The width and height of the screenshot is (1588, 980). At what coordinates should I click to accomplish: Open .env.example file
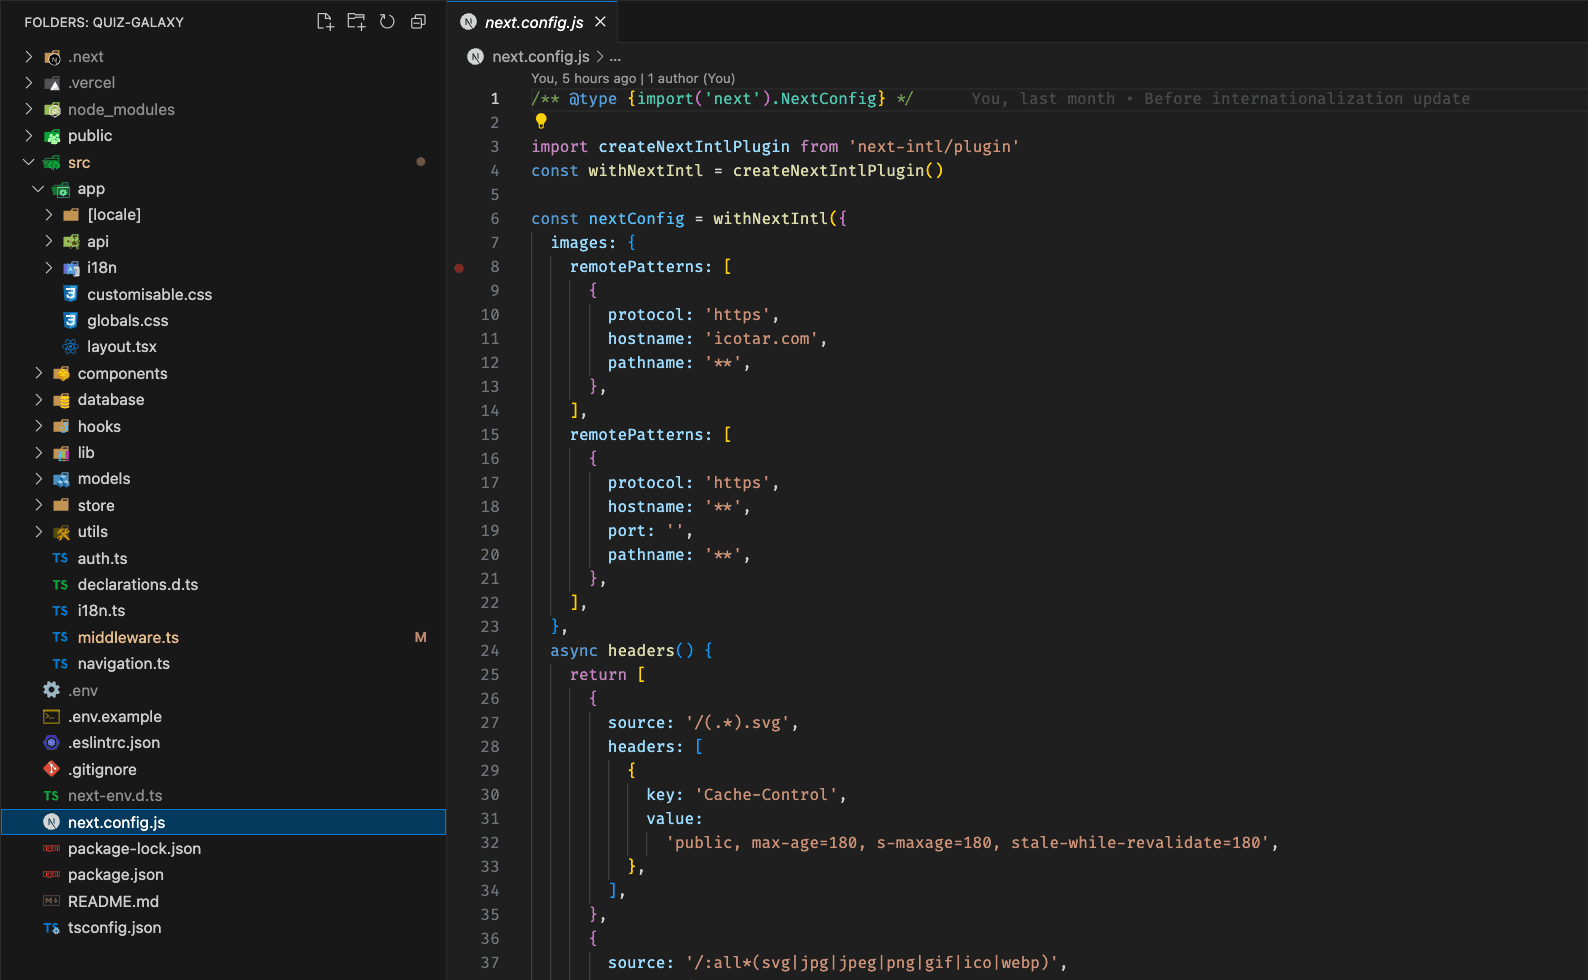click(114, 717)
